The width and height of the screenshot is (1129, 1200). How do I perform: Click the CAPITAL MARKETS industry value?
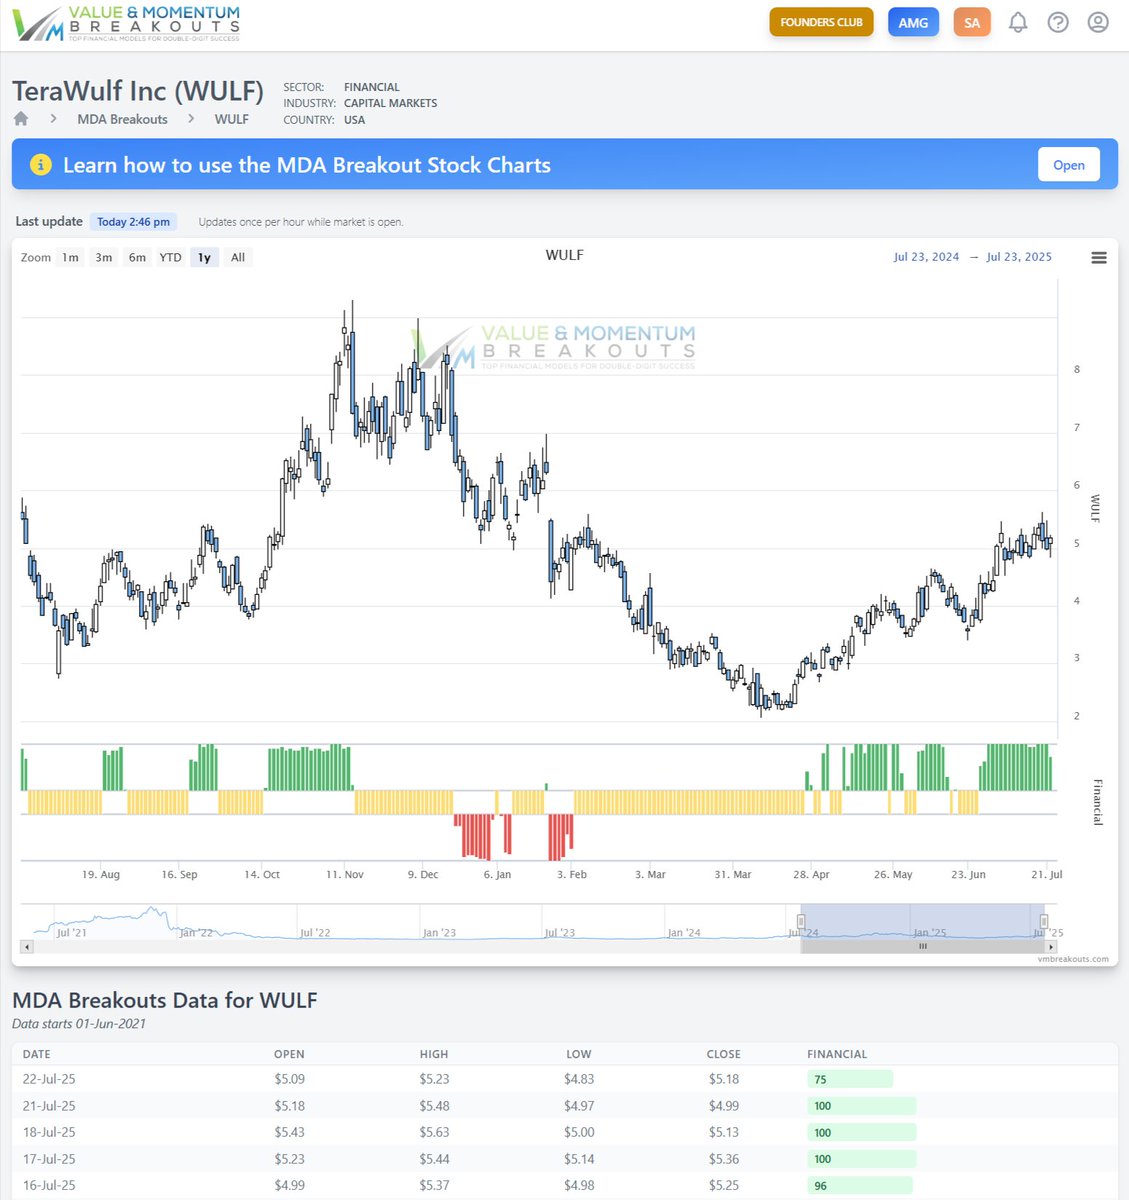pyautogui.click(x=390, y=103)
